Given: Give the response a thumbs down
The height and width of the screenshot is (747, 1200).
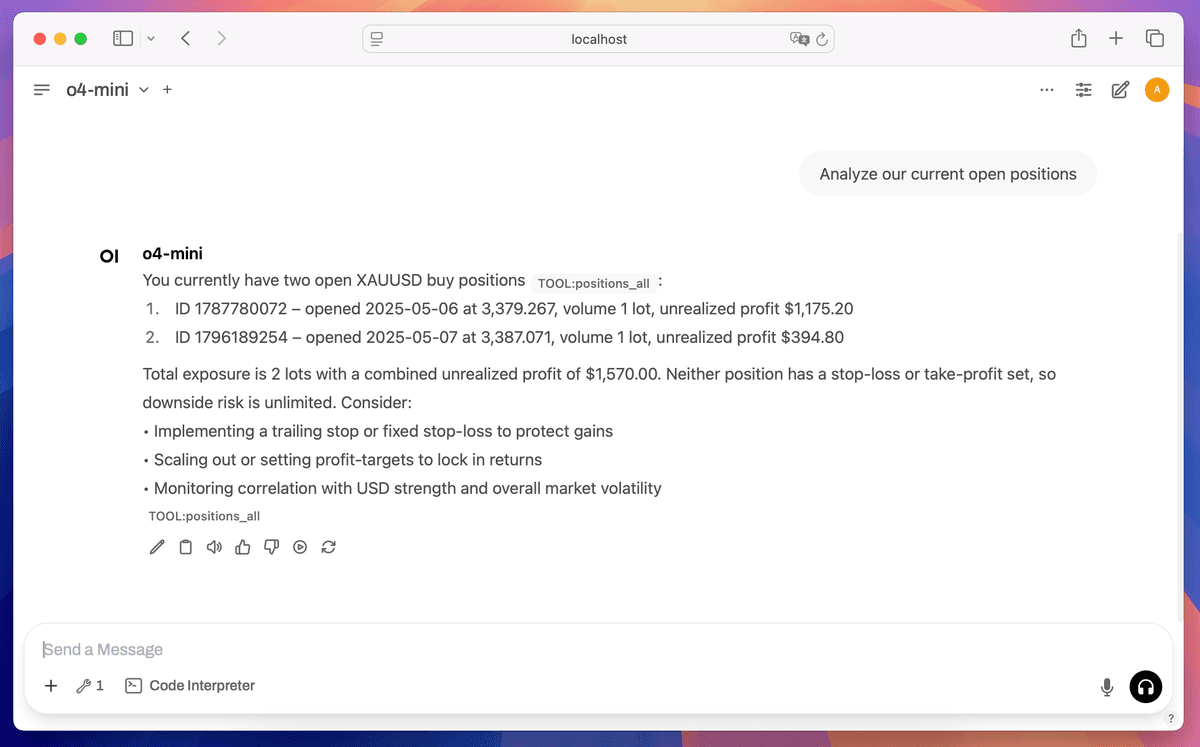Looking at the screenshot, I should [271, 547].
